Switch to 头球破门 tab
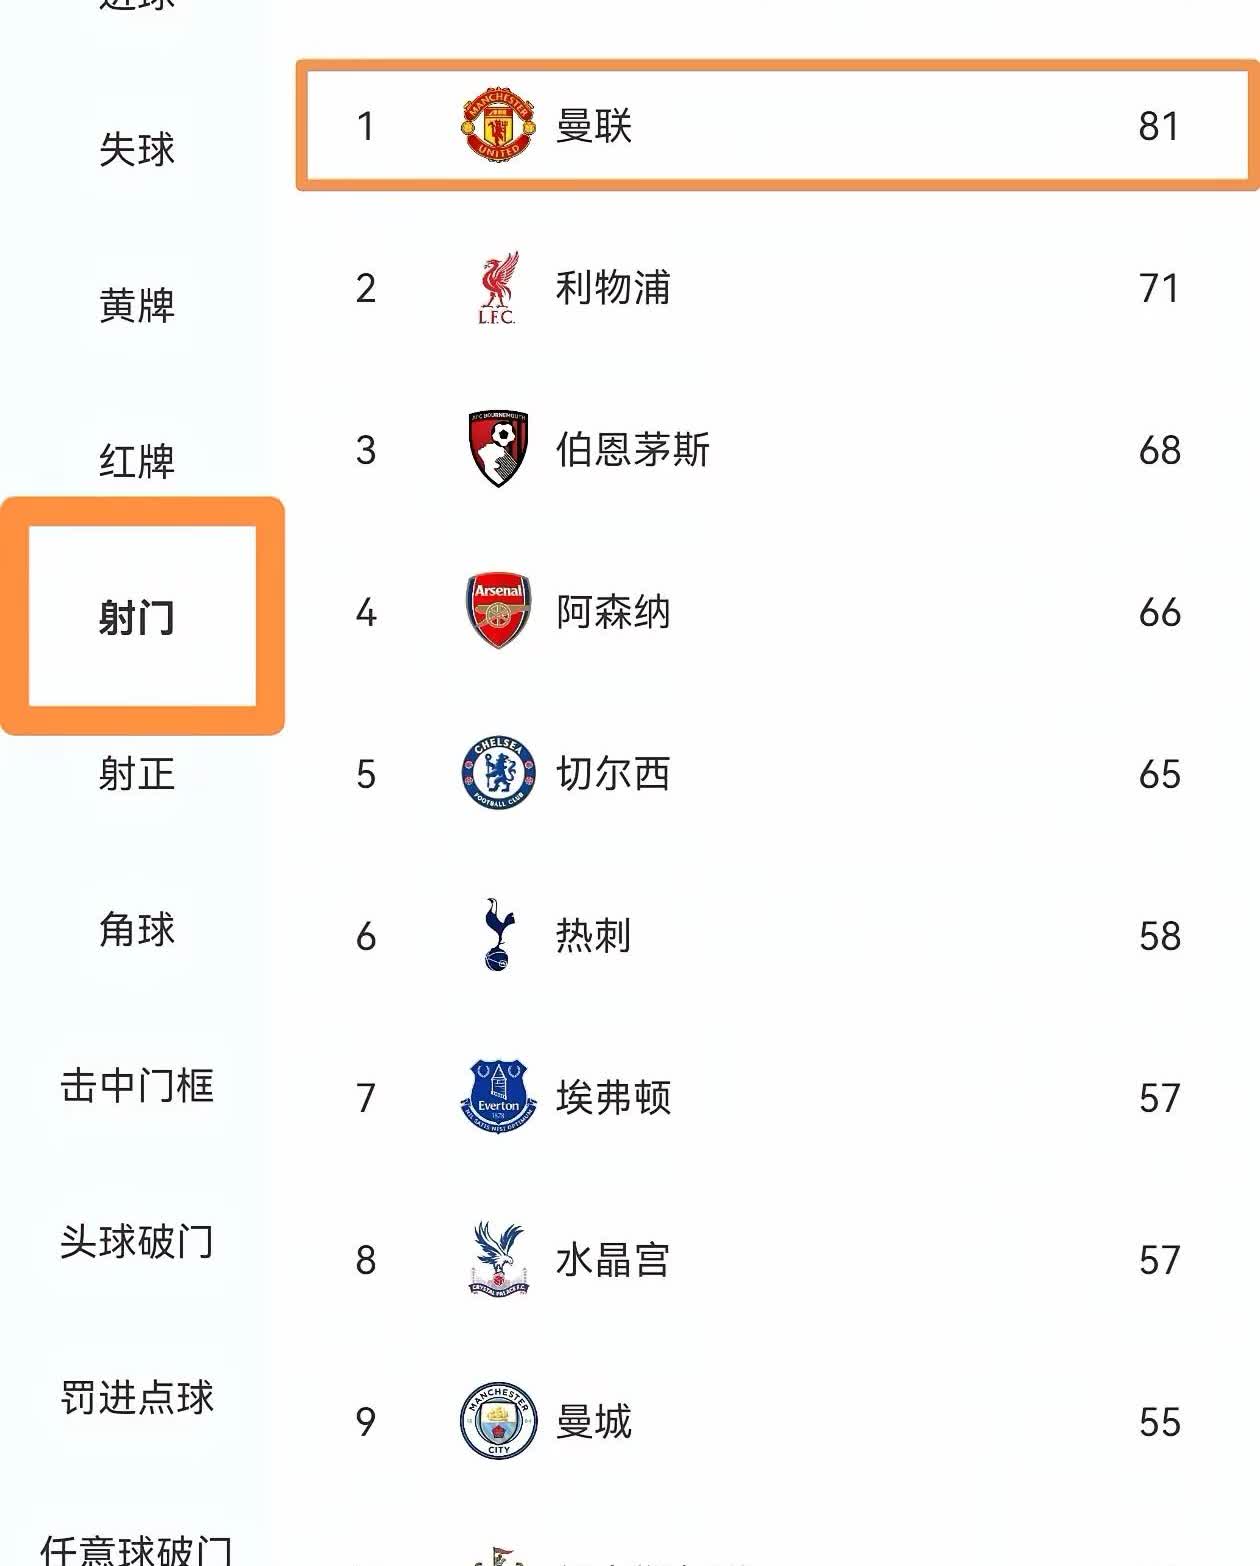This screenshot has height=1566, width=1260. 137,1242
